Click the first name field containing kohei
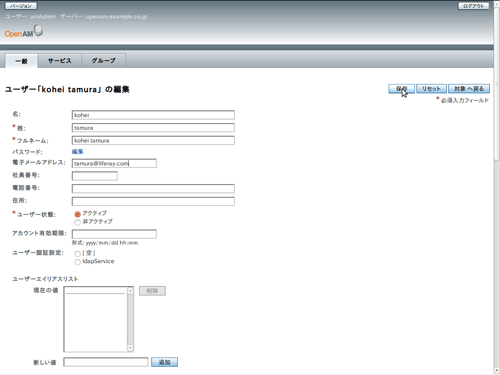The image size is (500, 375). coord(153,115)
